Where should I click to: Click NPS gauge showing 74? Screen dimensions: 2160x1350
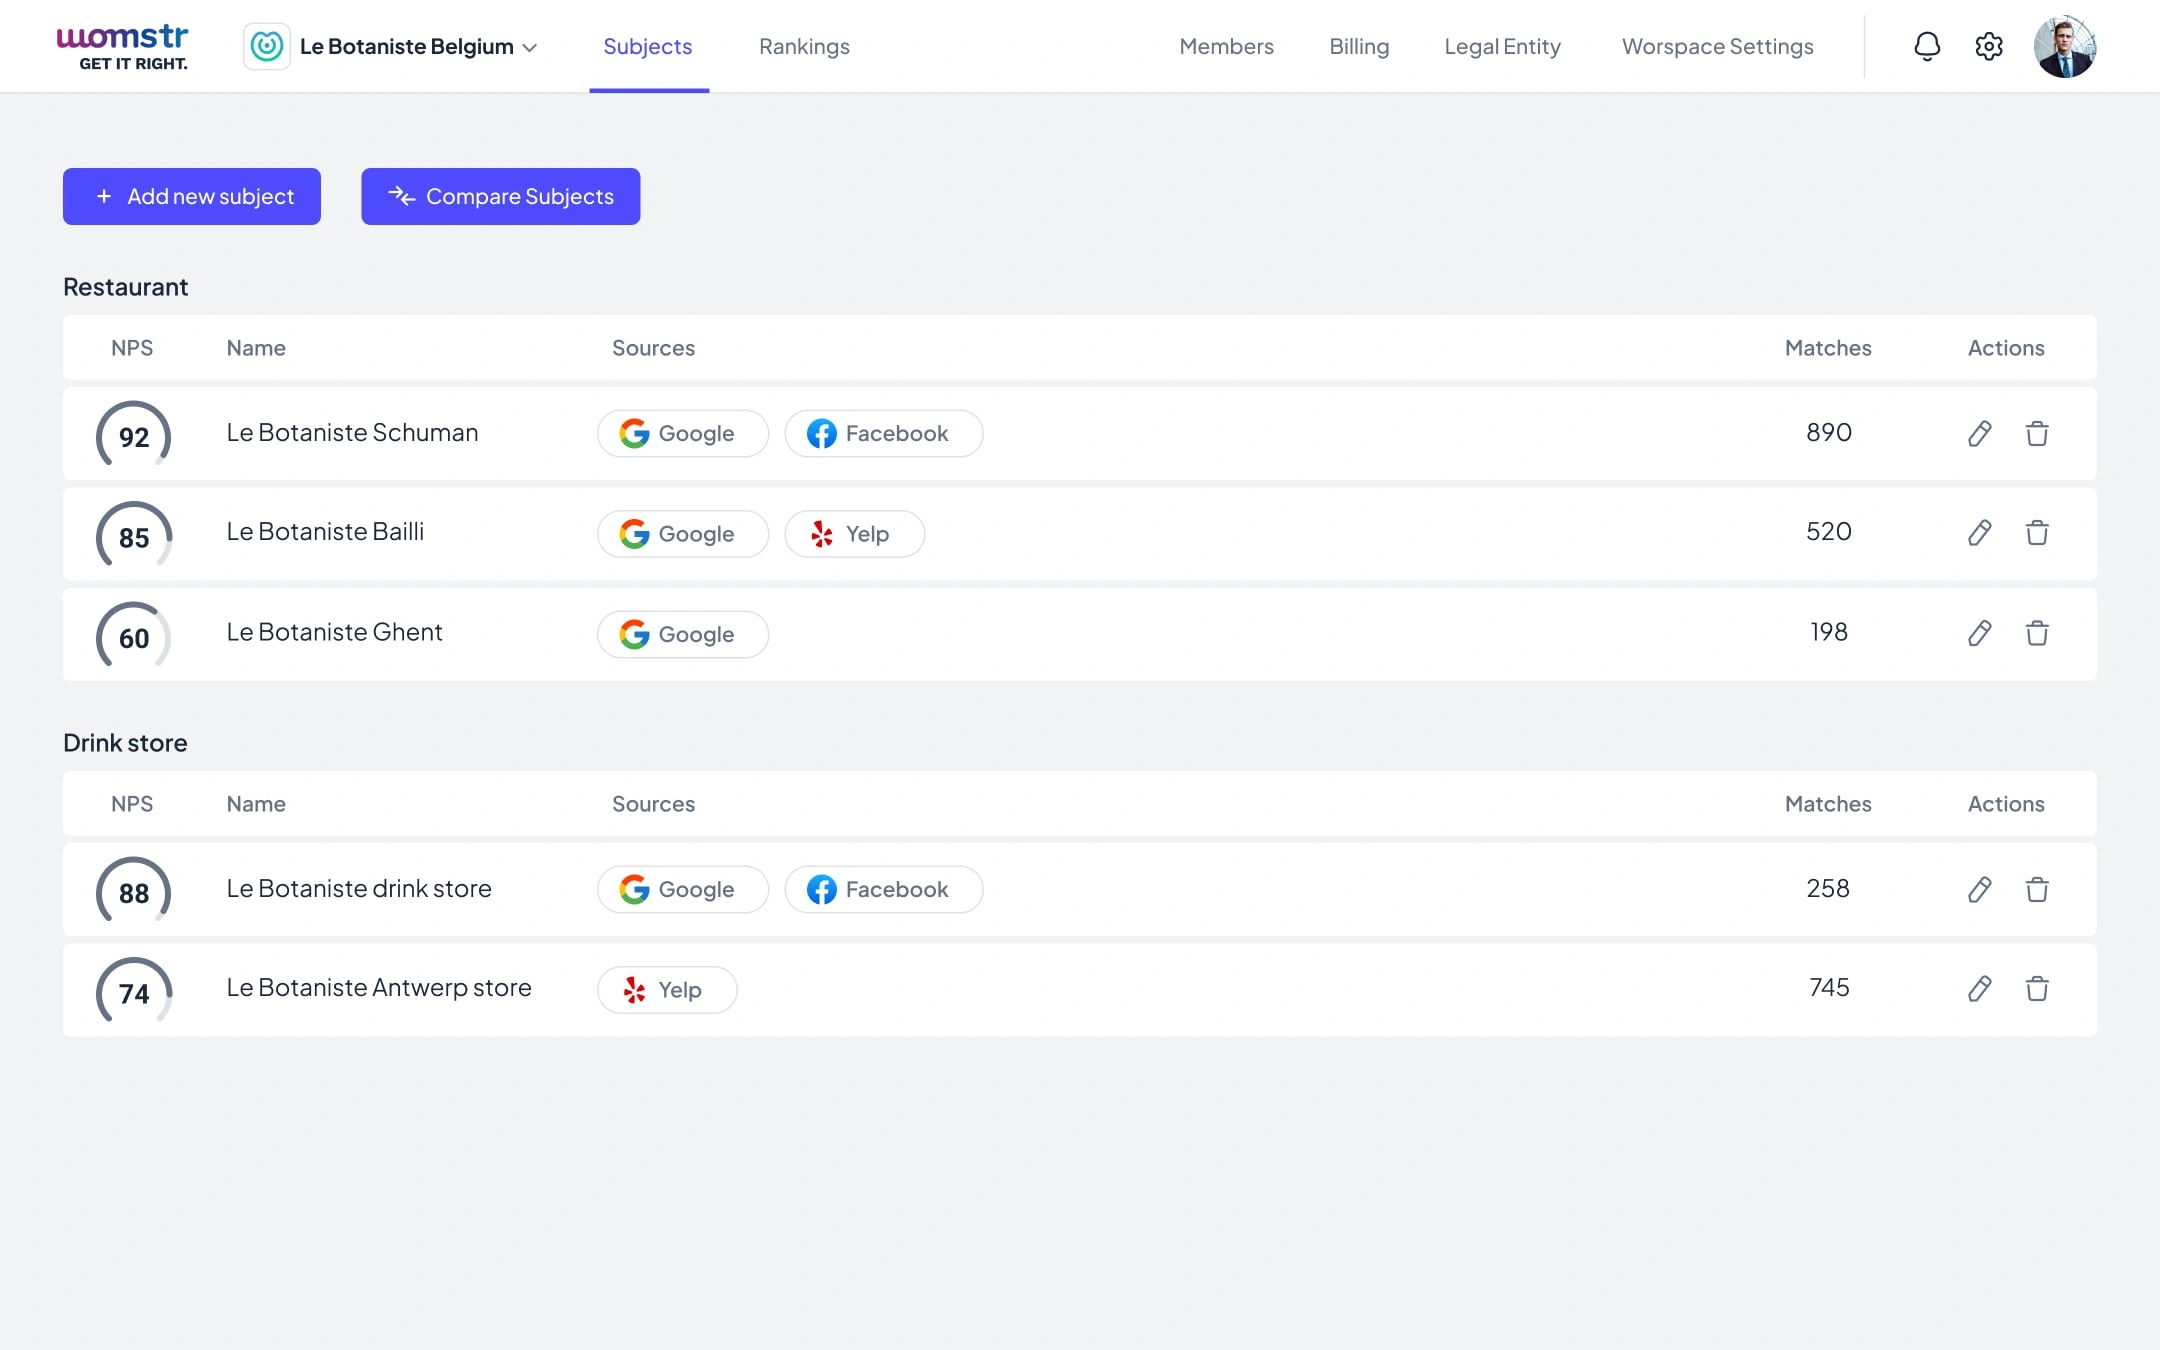[x=134, y=991]
